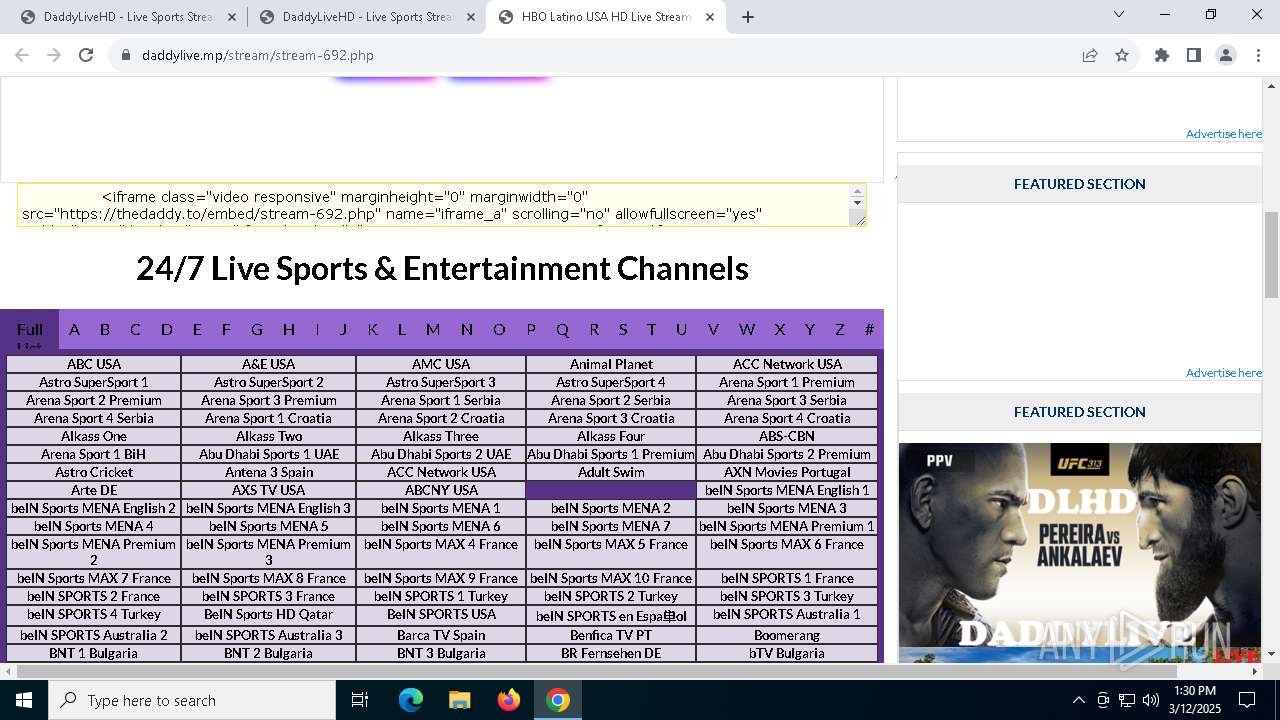Open the Animal Planet channel

coord(611,364)
